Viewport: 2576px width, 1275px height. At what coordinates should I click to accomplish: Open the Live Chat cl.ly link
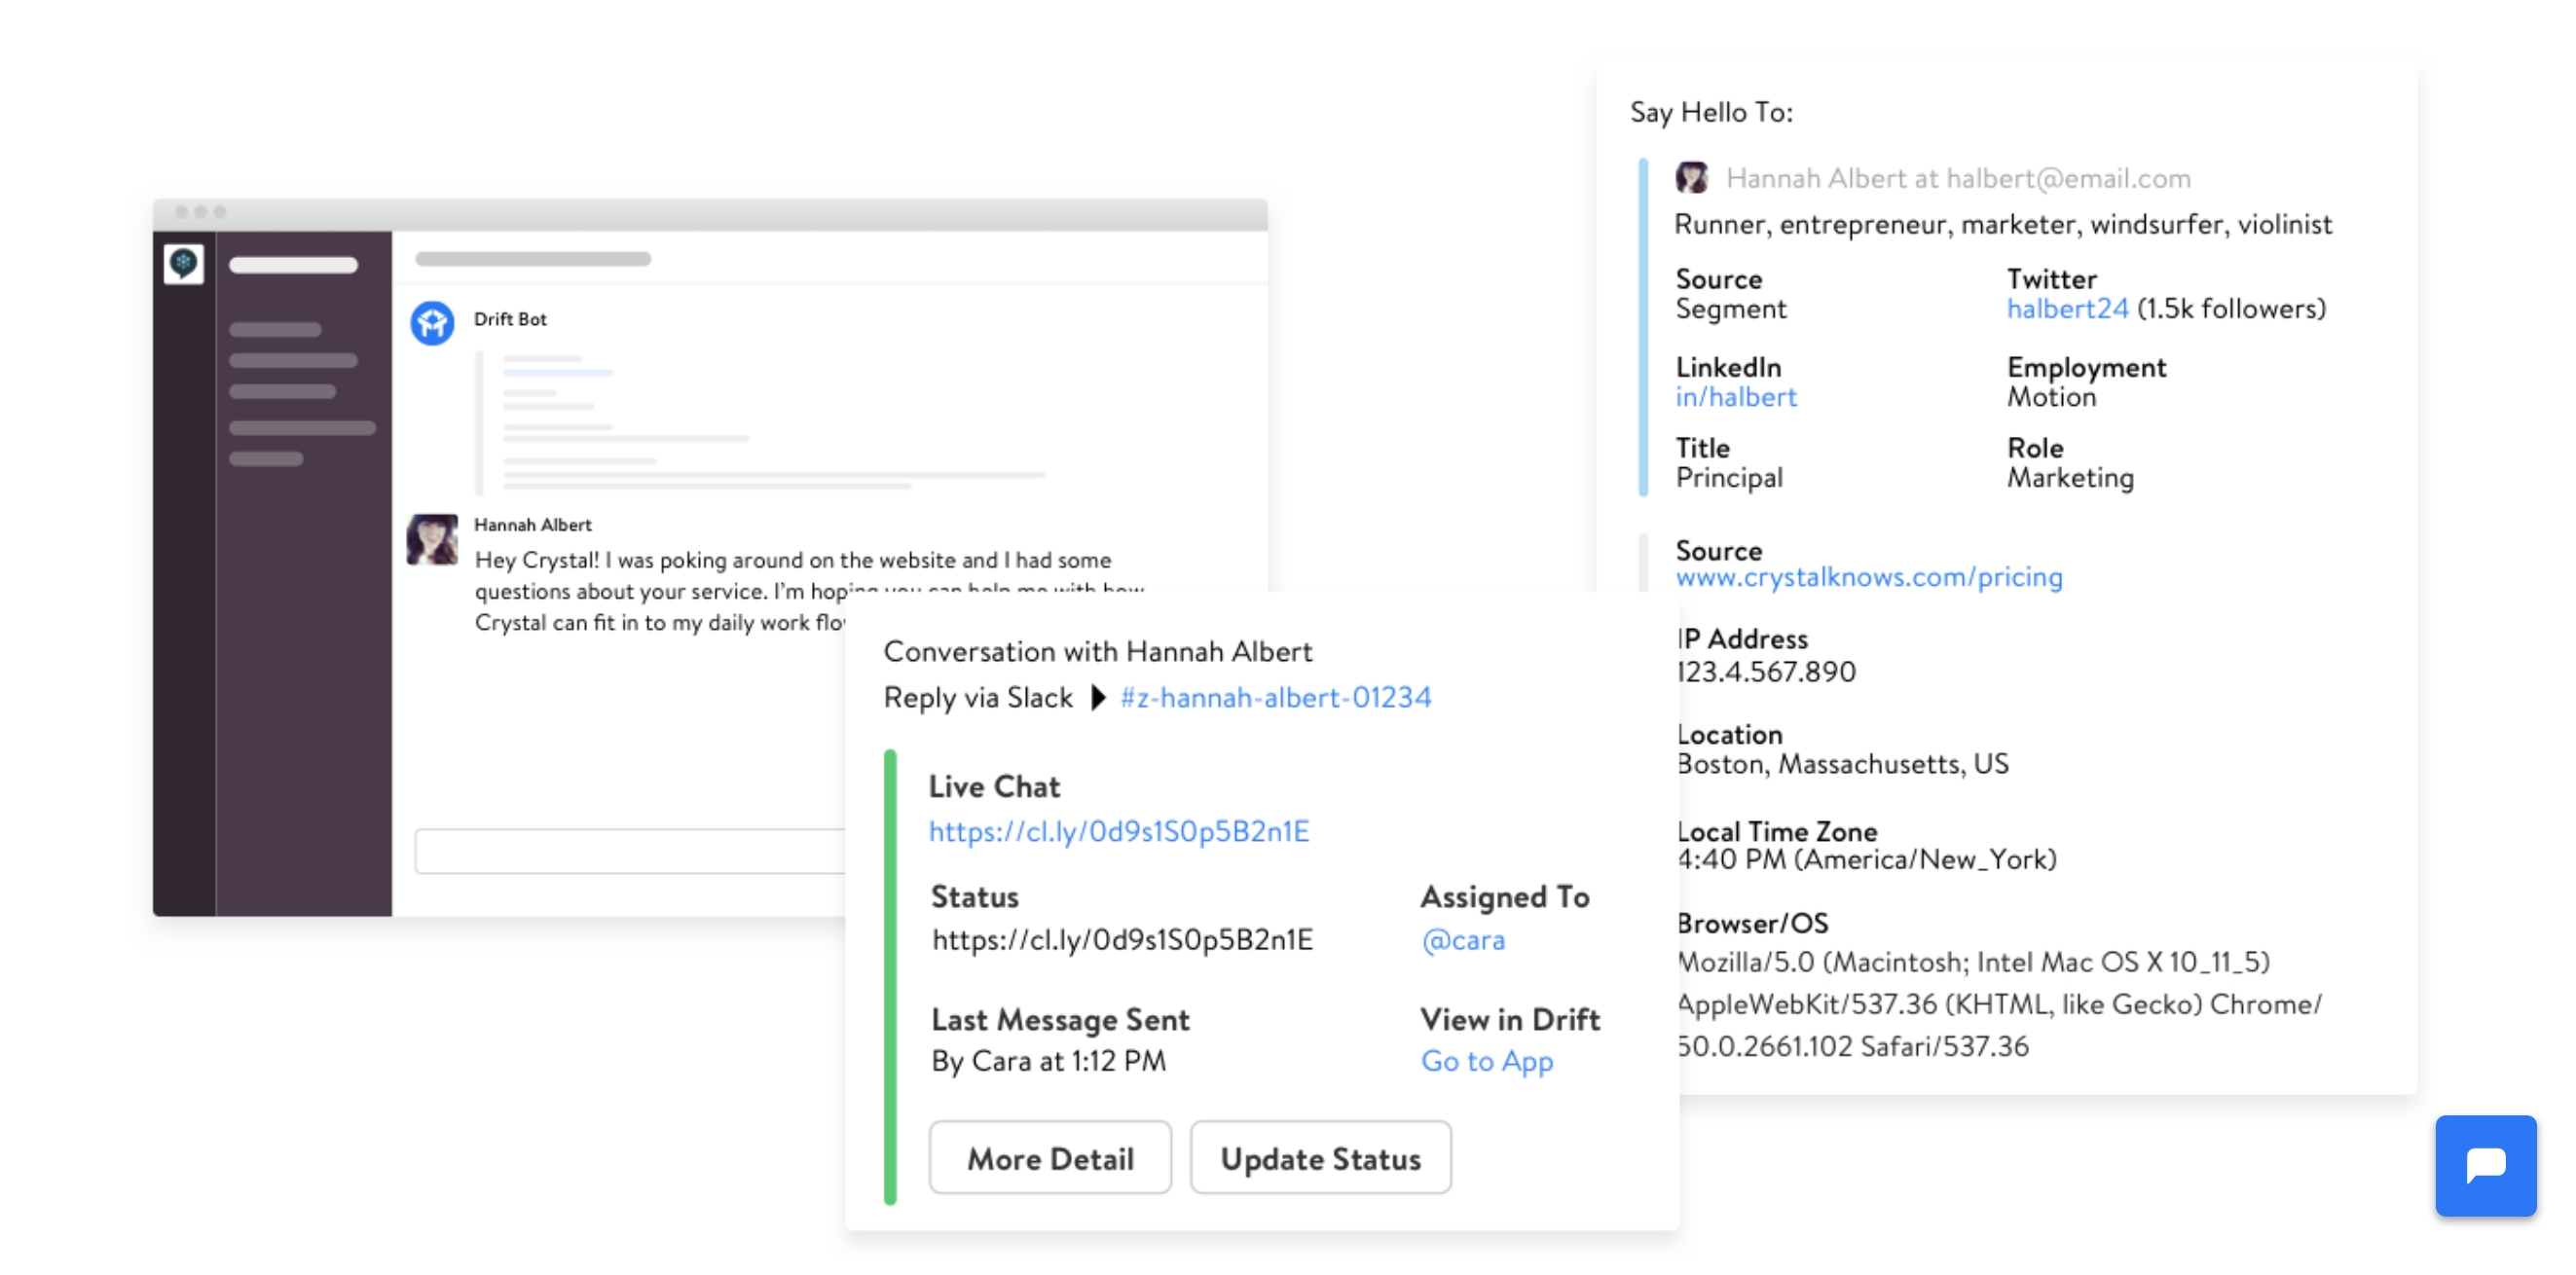pyautogui.click(x=1118, y=831)
